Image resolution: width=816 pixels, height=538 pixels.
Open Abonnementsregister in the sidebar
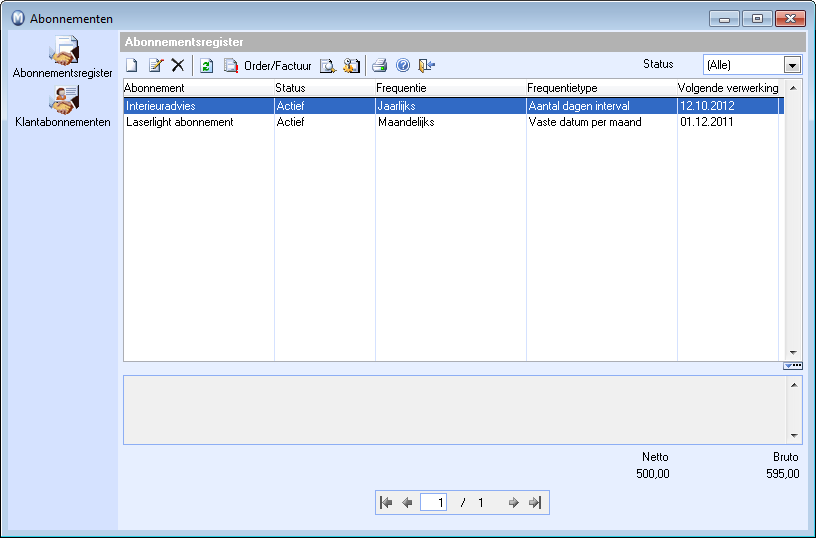point(62,57)
